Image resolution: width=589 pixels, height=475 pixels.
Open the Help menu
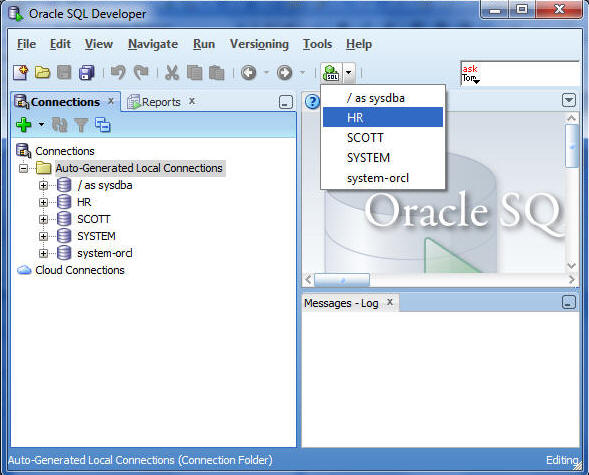[359, 44]
